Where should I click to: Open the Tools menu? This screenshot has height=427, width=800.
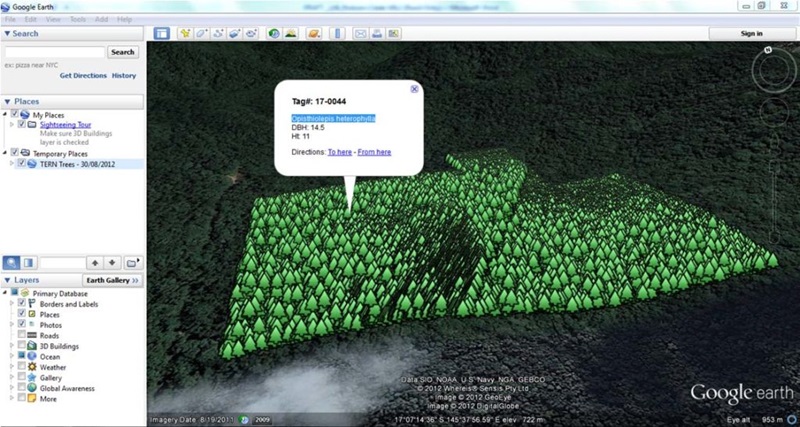(78, 19)
